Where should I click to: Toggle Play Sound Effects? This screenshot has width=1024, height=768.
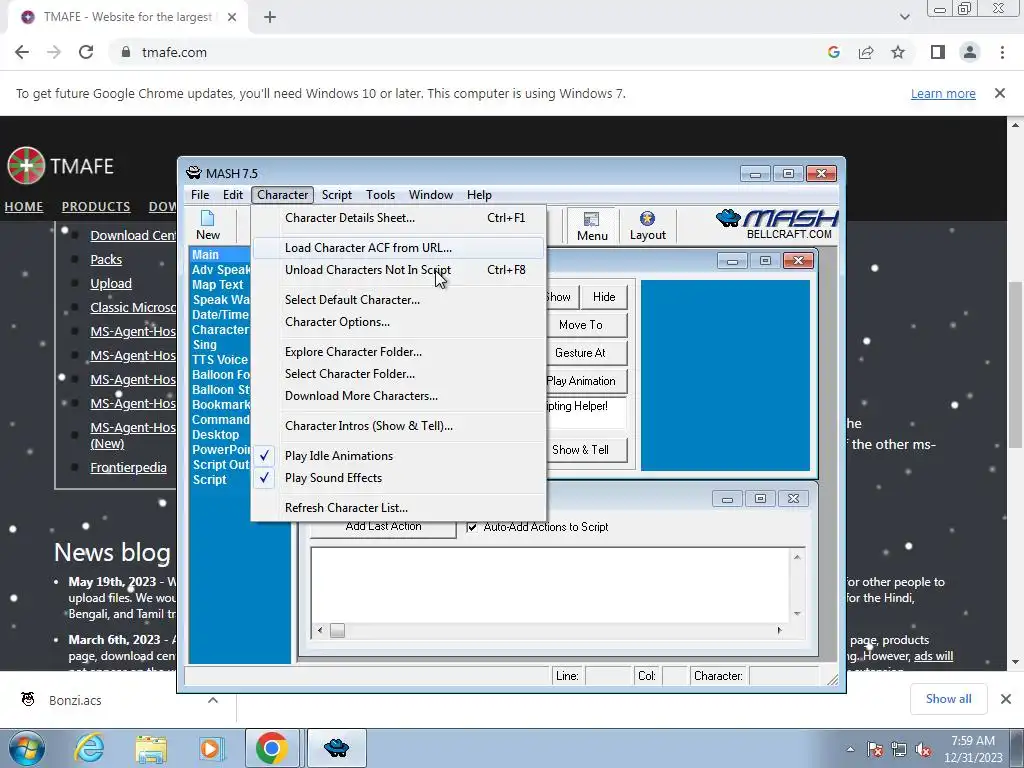[x=398, y=478]
